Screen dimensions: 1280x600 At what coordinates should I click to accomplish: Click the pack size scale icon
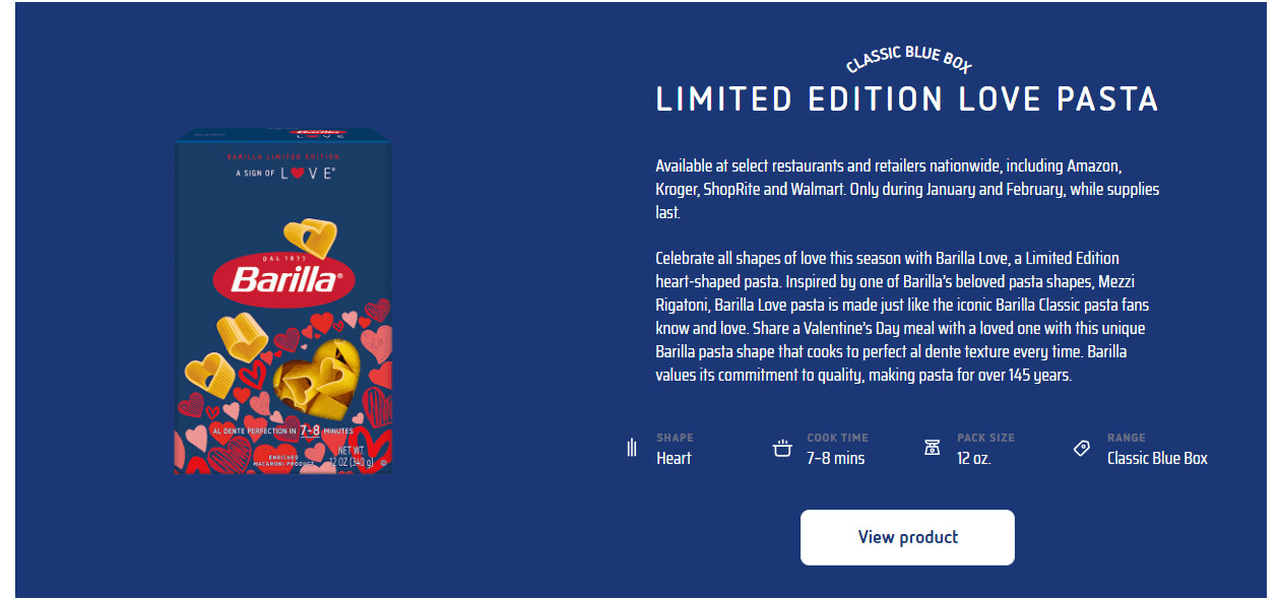click(932, 448)
